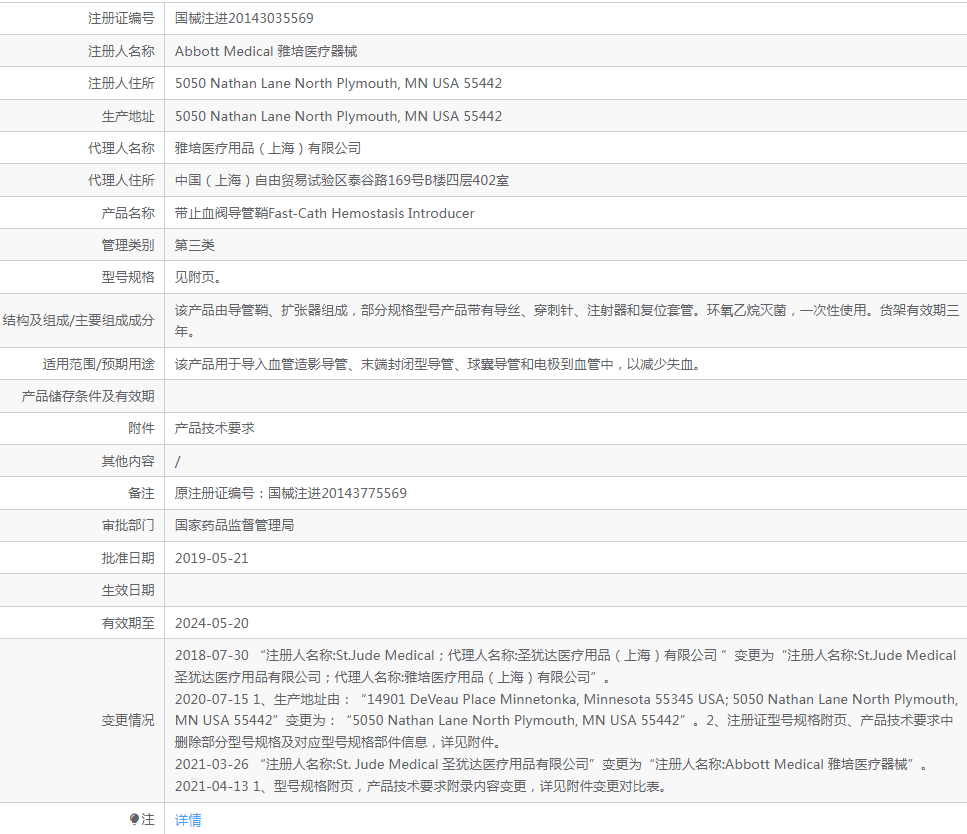
Task: Select the 第三类 category value
Action: [195, 246]
